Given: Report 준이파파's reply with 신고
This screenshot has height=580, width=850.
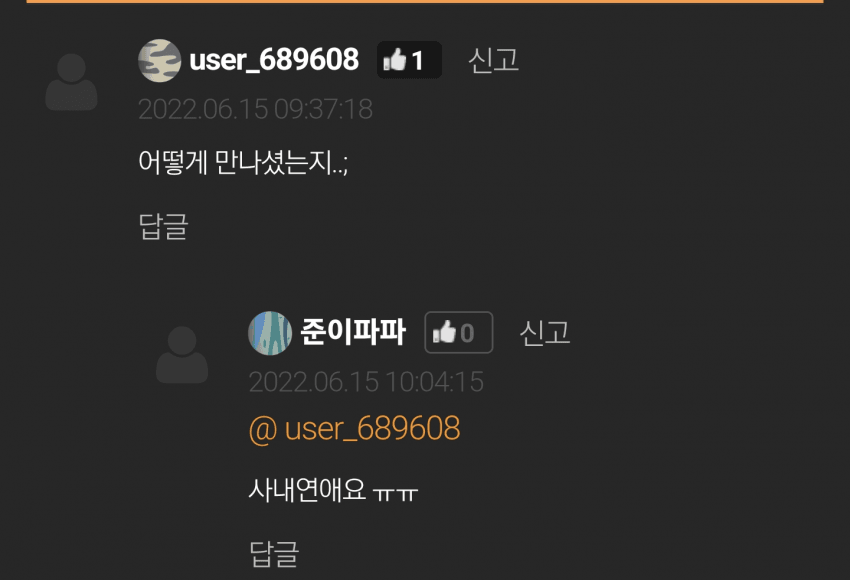Looking at the screenshot, I should (545, 332).
